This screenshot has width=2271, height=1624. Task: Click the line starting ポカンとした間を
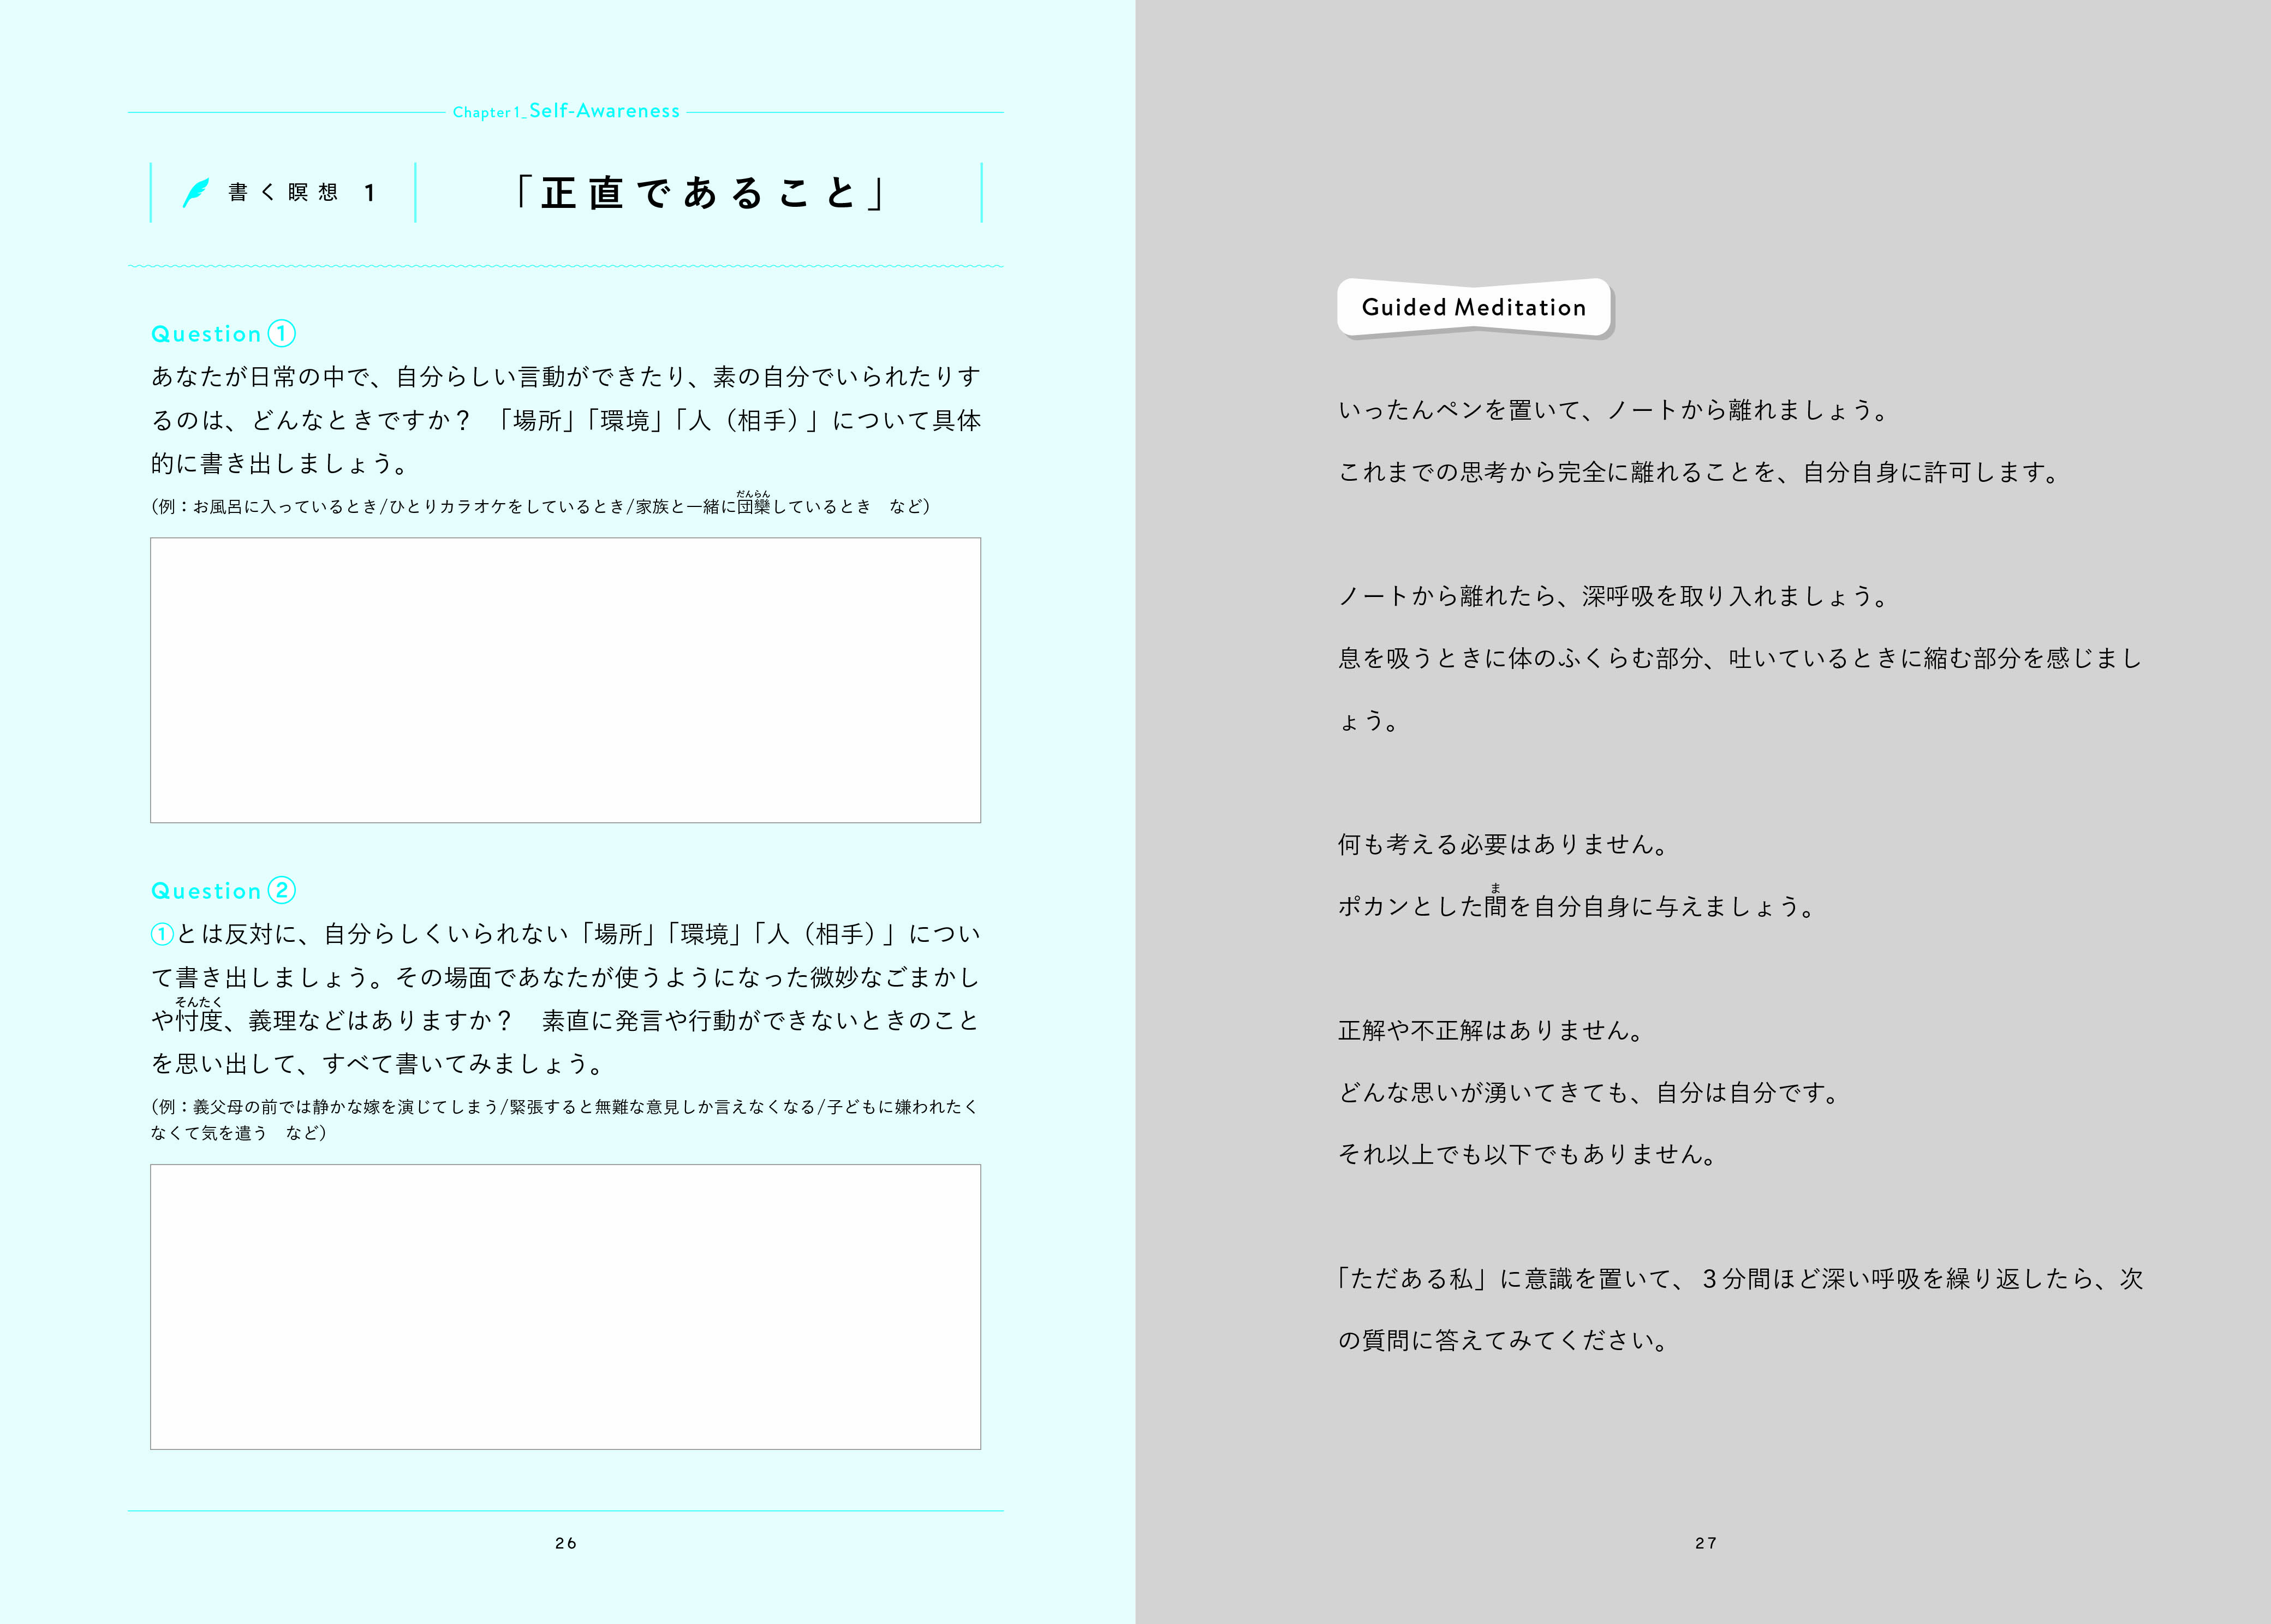click(1576, 907)
